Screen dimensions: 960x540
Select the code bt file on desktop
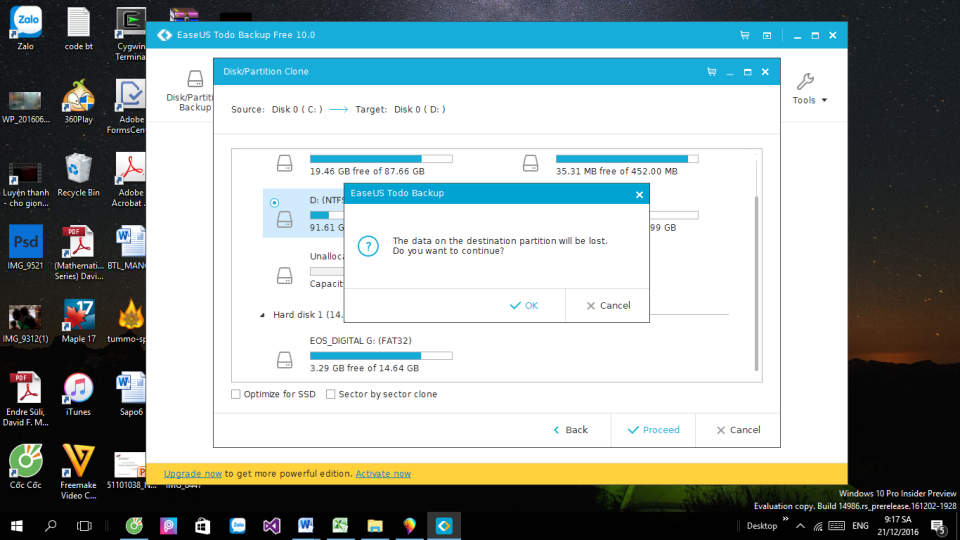click(x=78, y=28)
